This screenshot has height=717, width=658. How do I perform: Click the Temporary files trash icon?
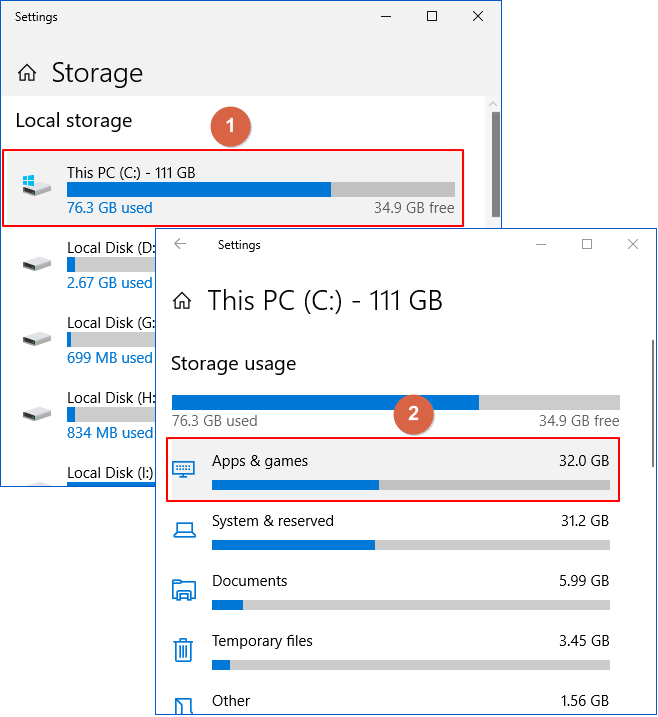[x=183, y=649]
